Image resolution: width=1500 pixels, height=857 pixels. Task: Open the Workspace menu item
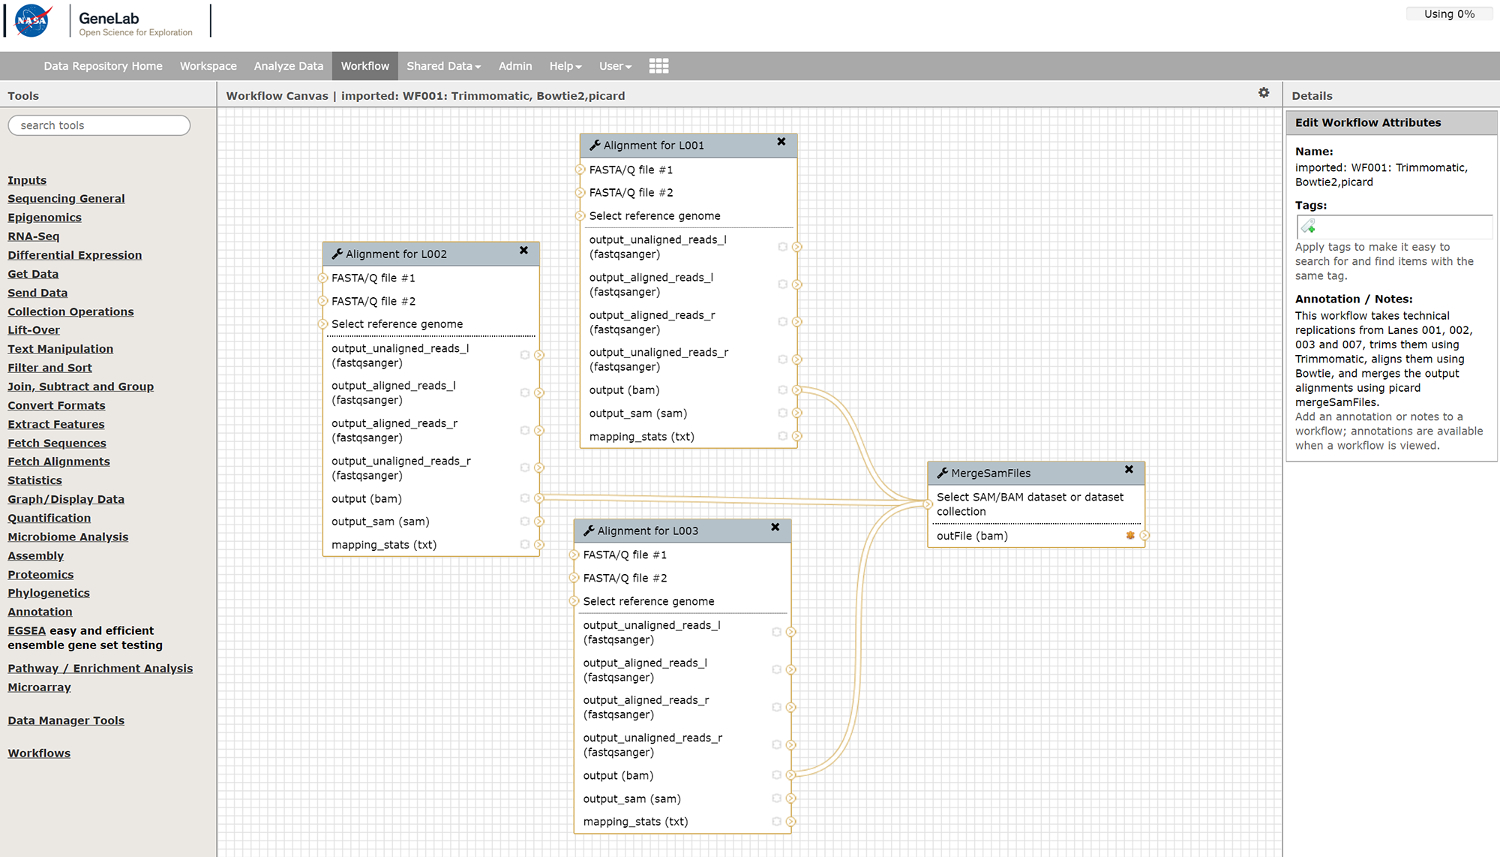click(208, 66)
